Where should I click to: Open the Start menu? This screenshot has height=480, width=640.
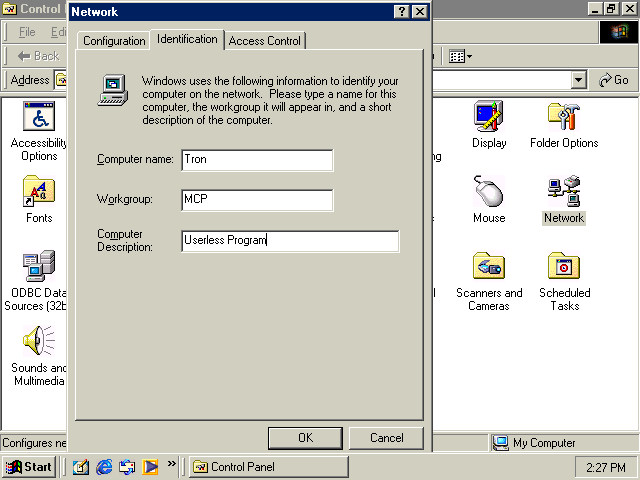point(29,467)
